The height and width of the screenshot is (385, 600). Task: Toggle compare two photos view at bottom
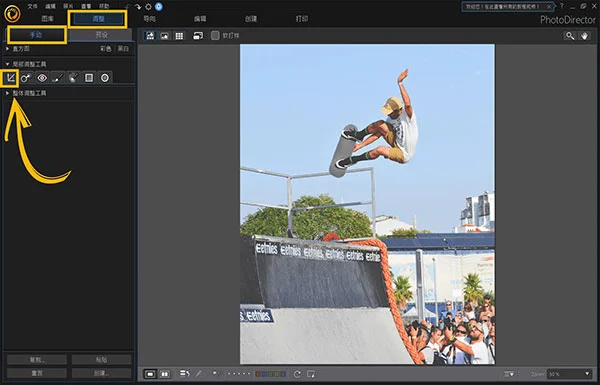tap(165, 374)
